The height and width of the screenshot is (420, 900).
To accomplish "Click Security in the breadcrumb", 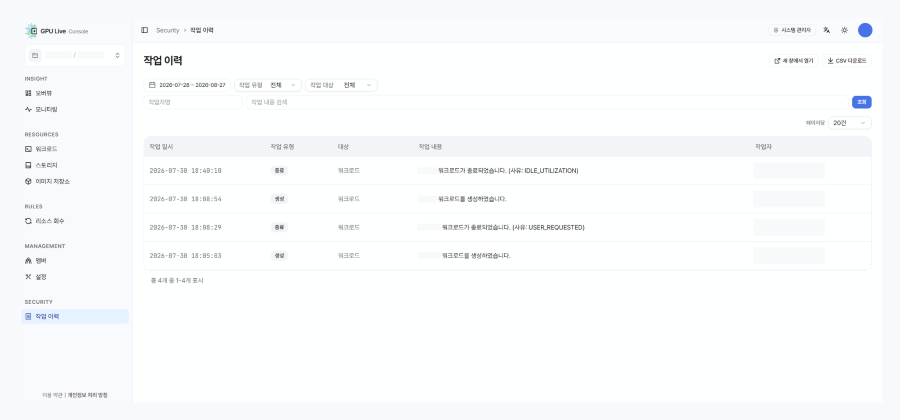I will [168, 30].
